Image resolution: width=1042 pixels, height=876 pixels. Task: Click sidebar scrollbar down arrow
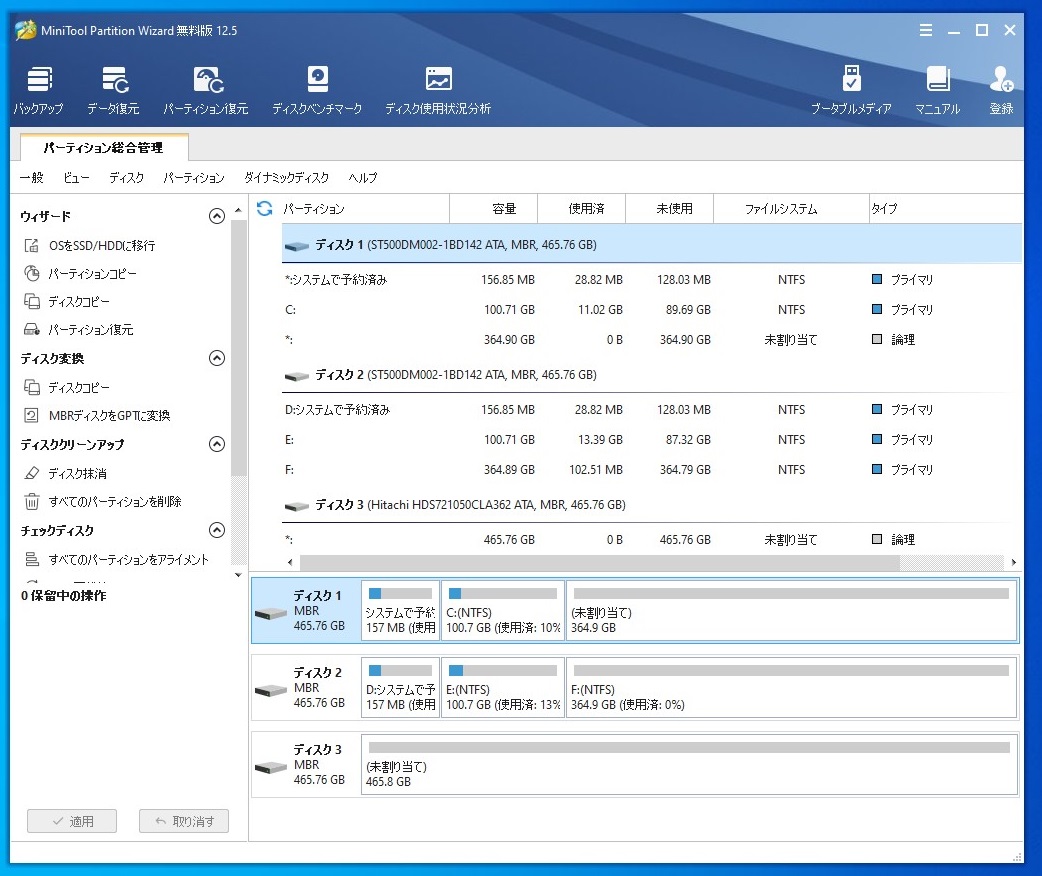tap(239, 575)
